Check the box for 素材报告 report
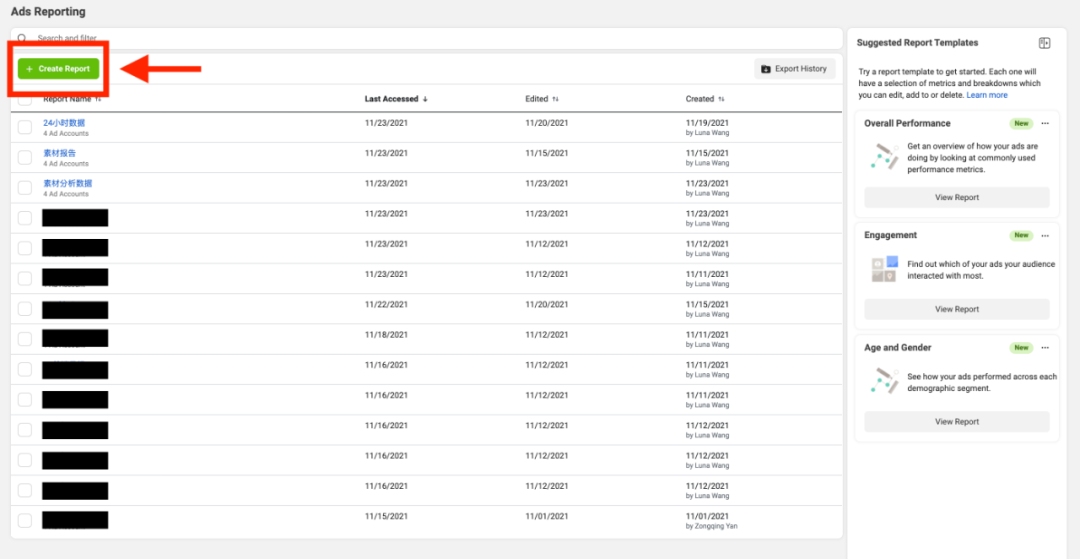This screenshot has width=1080, height=559. click(x=25, y=158)
